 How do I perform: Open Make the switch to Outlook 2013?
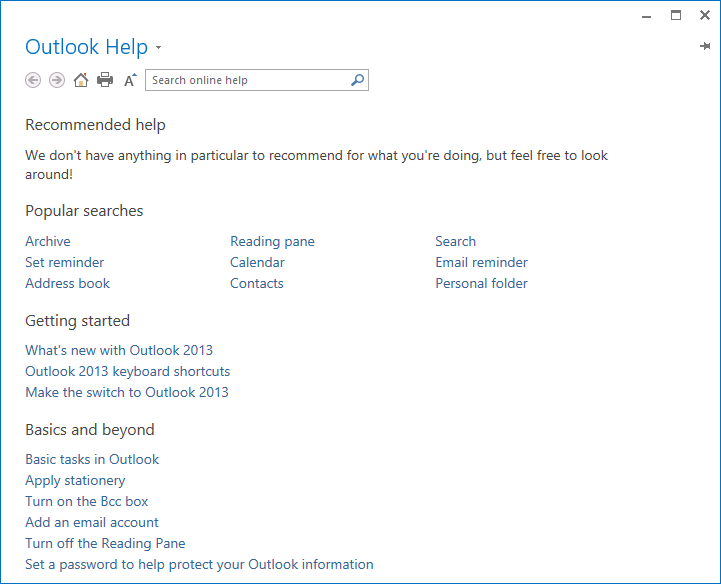pos(127,392)
